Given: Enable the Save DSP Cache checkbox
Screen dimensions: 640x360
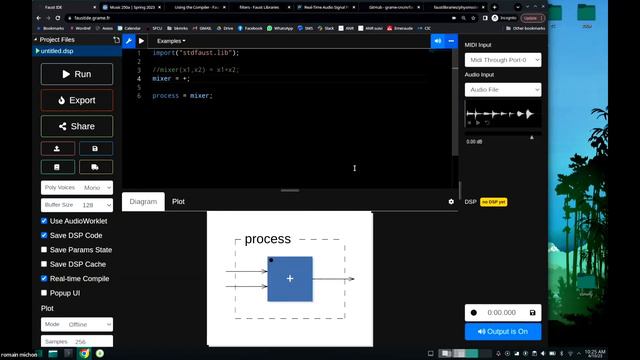Looking at the screenshot, I should point(44,264).
